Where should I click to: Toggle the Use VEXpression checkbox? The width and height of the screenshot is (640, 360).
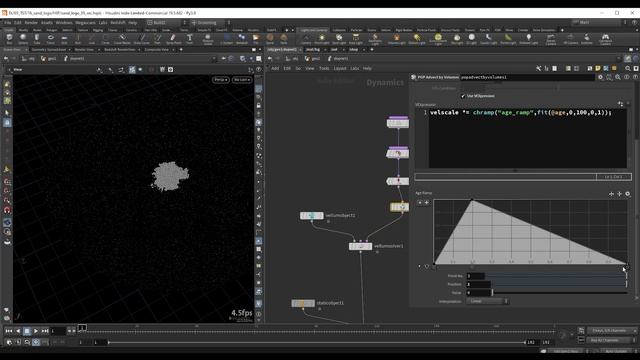(463, 96)
